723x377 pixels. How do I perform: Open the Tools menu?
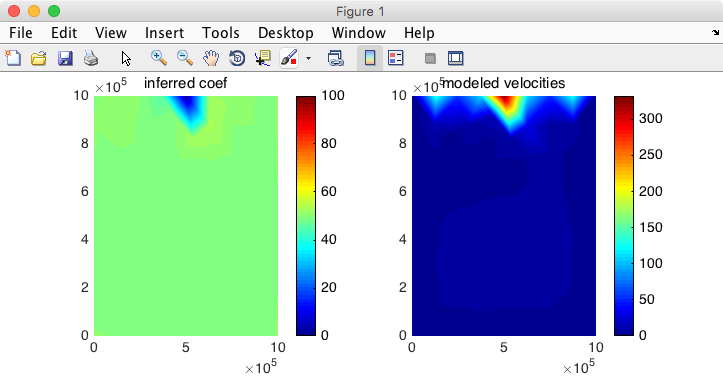point(220,33)
